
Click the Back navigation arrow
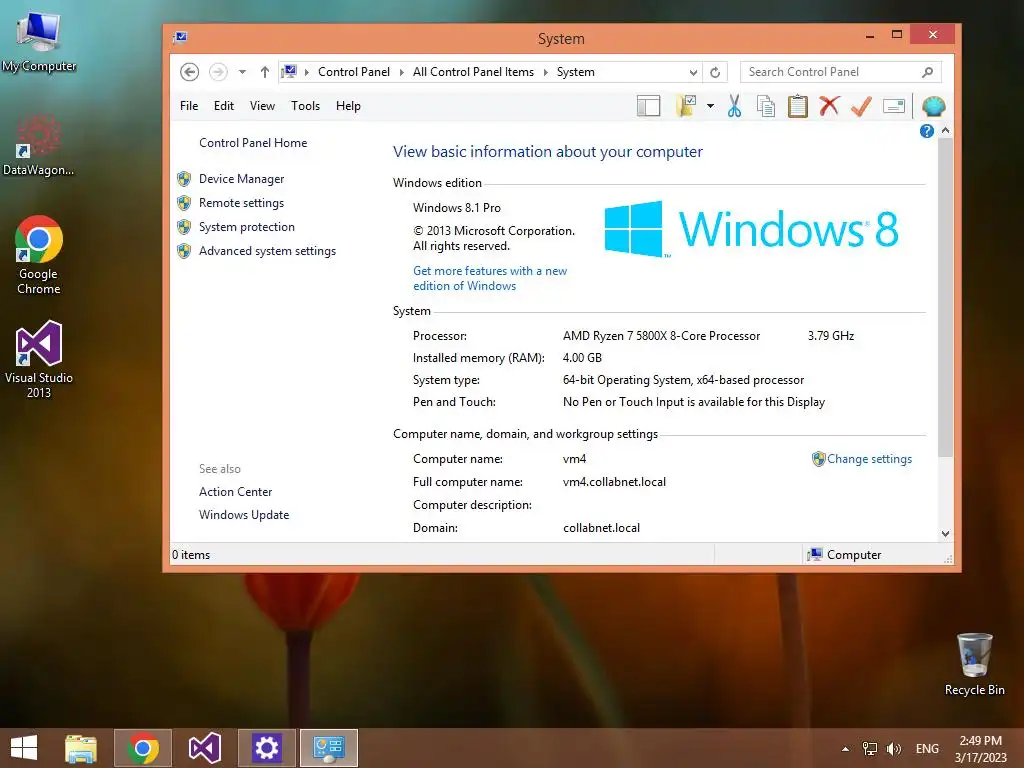pyautogui.click(x=189, y=72)
